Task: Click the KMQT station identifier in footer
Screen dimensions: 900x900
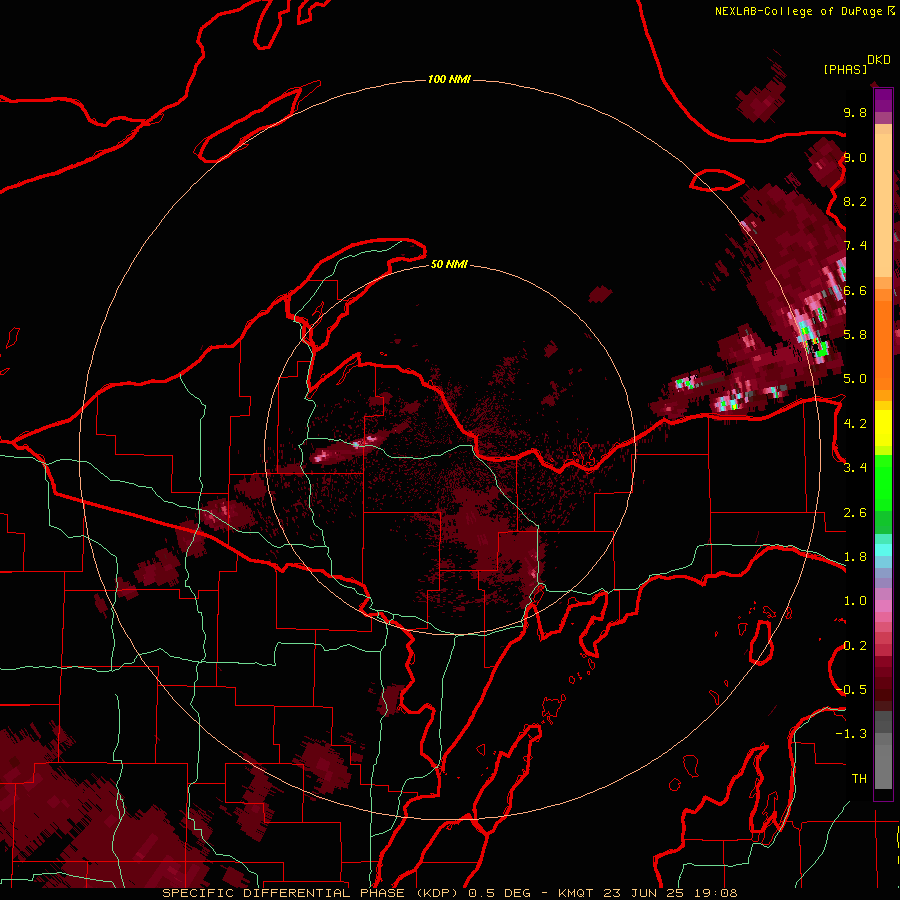Action: (575, 893)
